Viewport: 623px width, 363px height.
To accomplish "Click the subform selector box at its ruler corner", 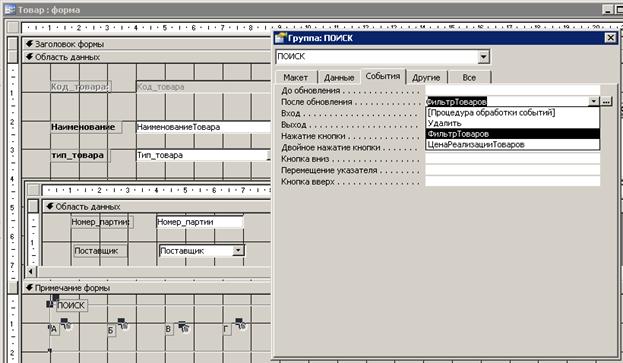I will pyautogui.click(x=33, y=190).
